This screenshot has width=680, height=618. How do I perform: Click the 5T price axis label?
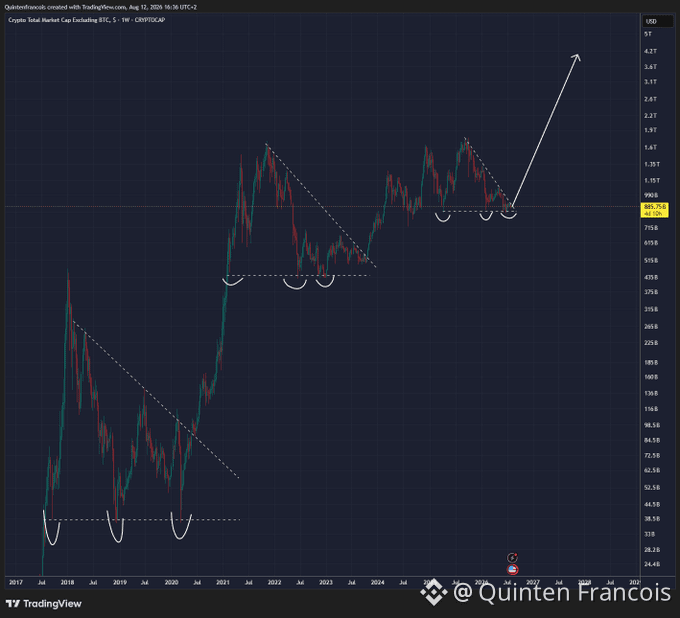[x=647, y=34]
